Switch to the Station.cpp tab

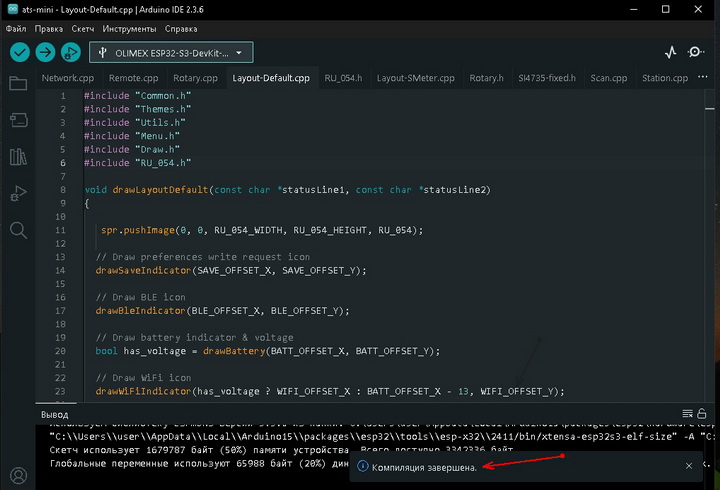point(665,78)
